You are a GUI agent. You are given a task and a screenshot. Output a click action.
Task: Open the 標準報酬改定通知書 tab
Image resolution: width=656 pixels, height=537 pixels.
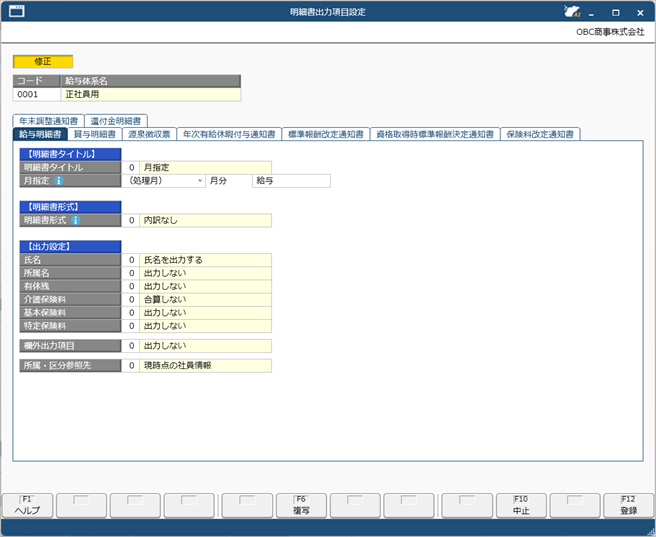[x=326, y=134]
